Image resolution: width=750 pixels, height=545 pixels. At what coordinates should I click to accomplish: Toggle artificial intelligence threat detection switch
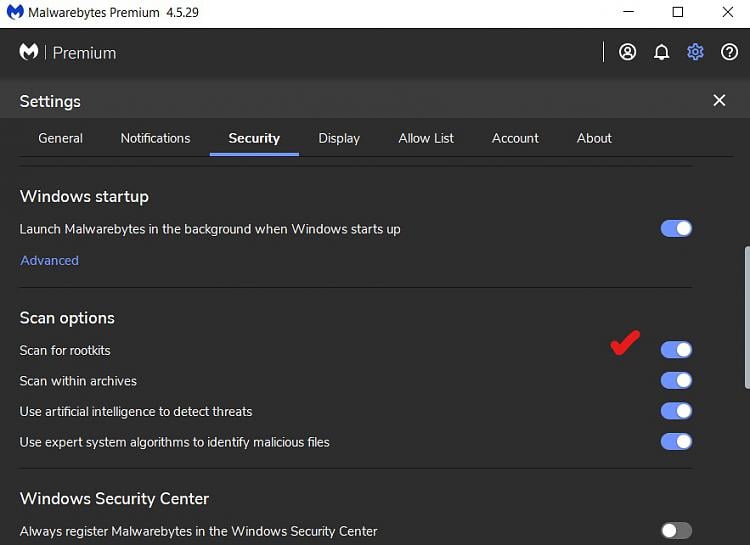tap(676, 411)
